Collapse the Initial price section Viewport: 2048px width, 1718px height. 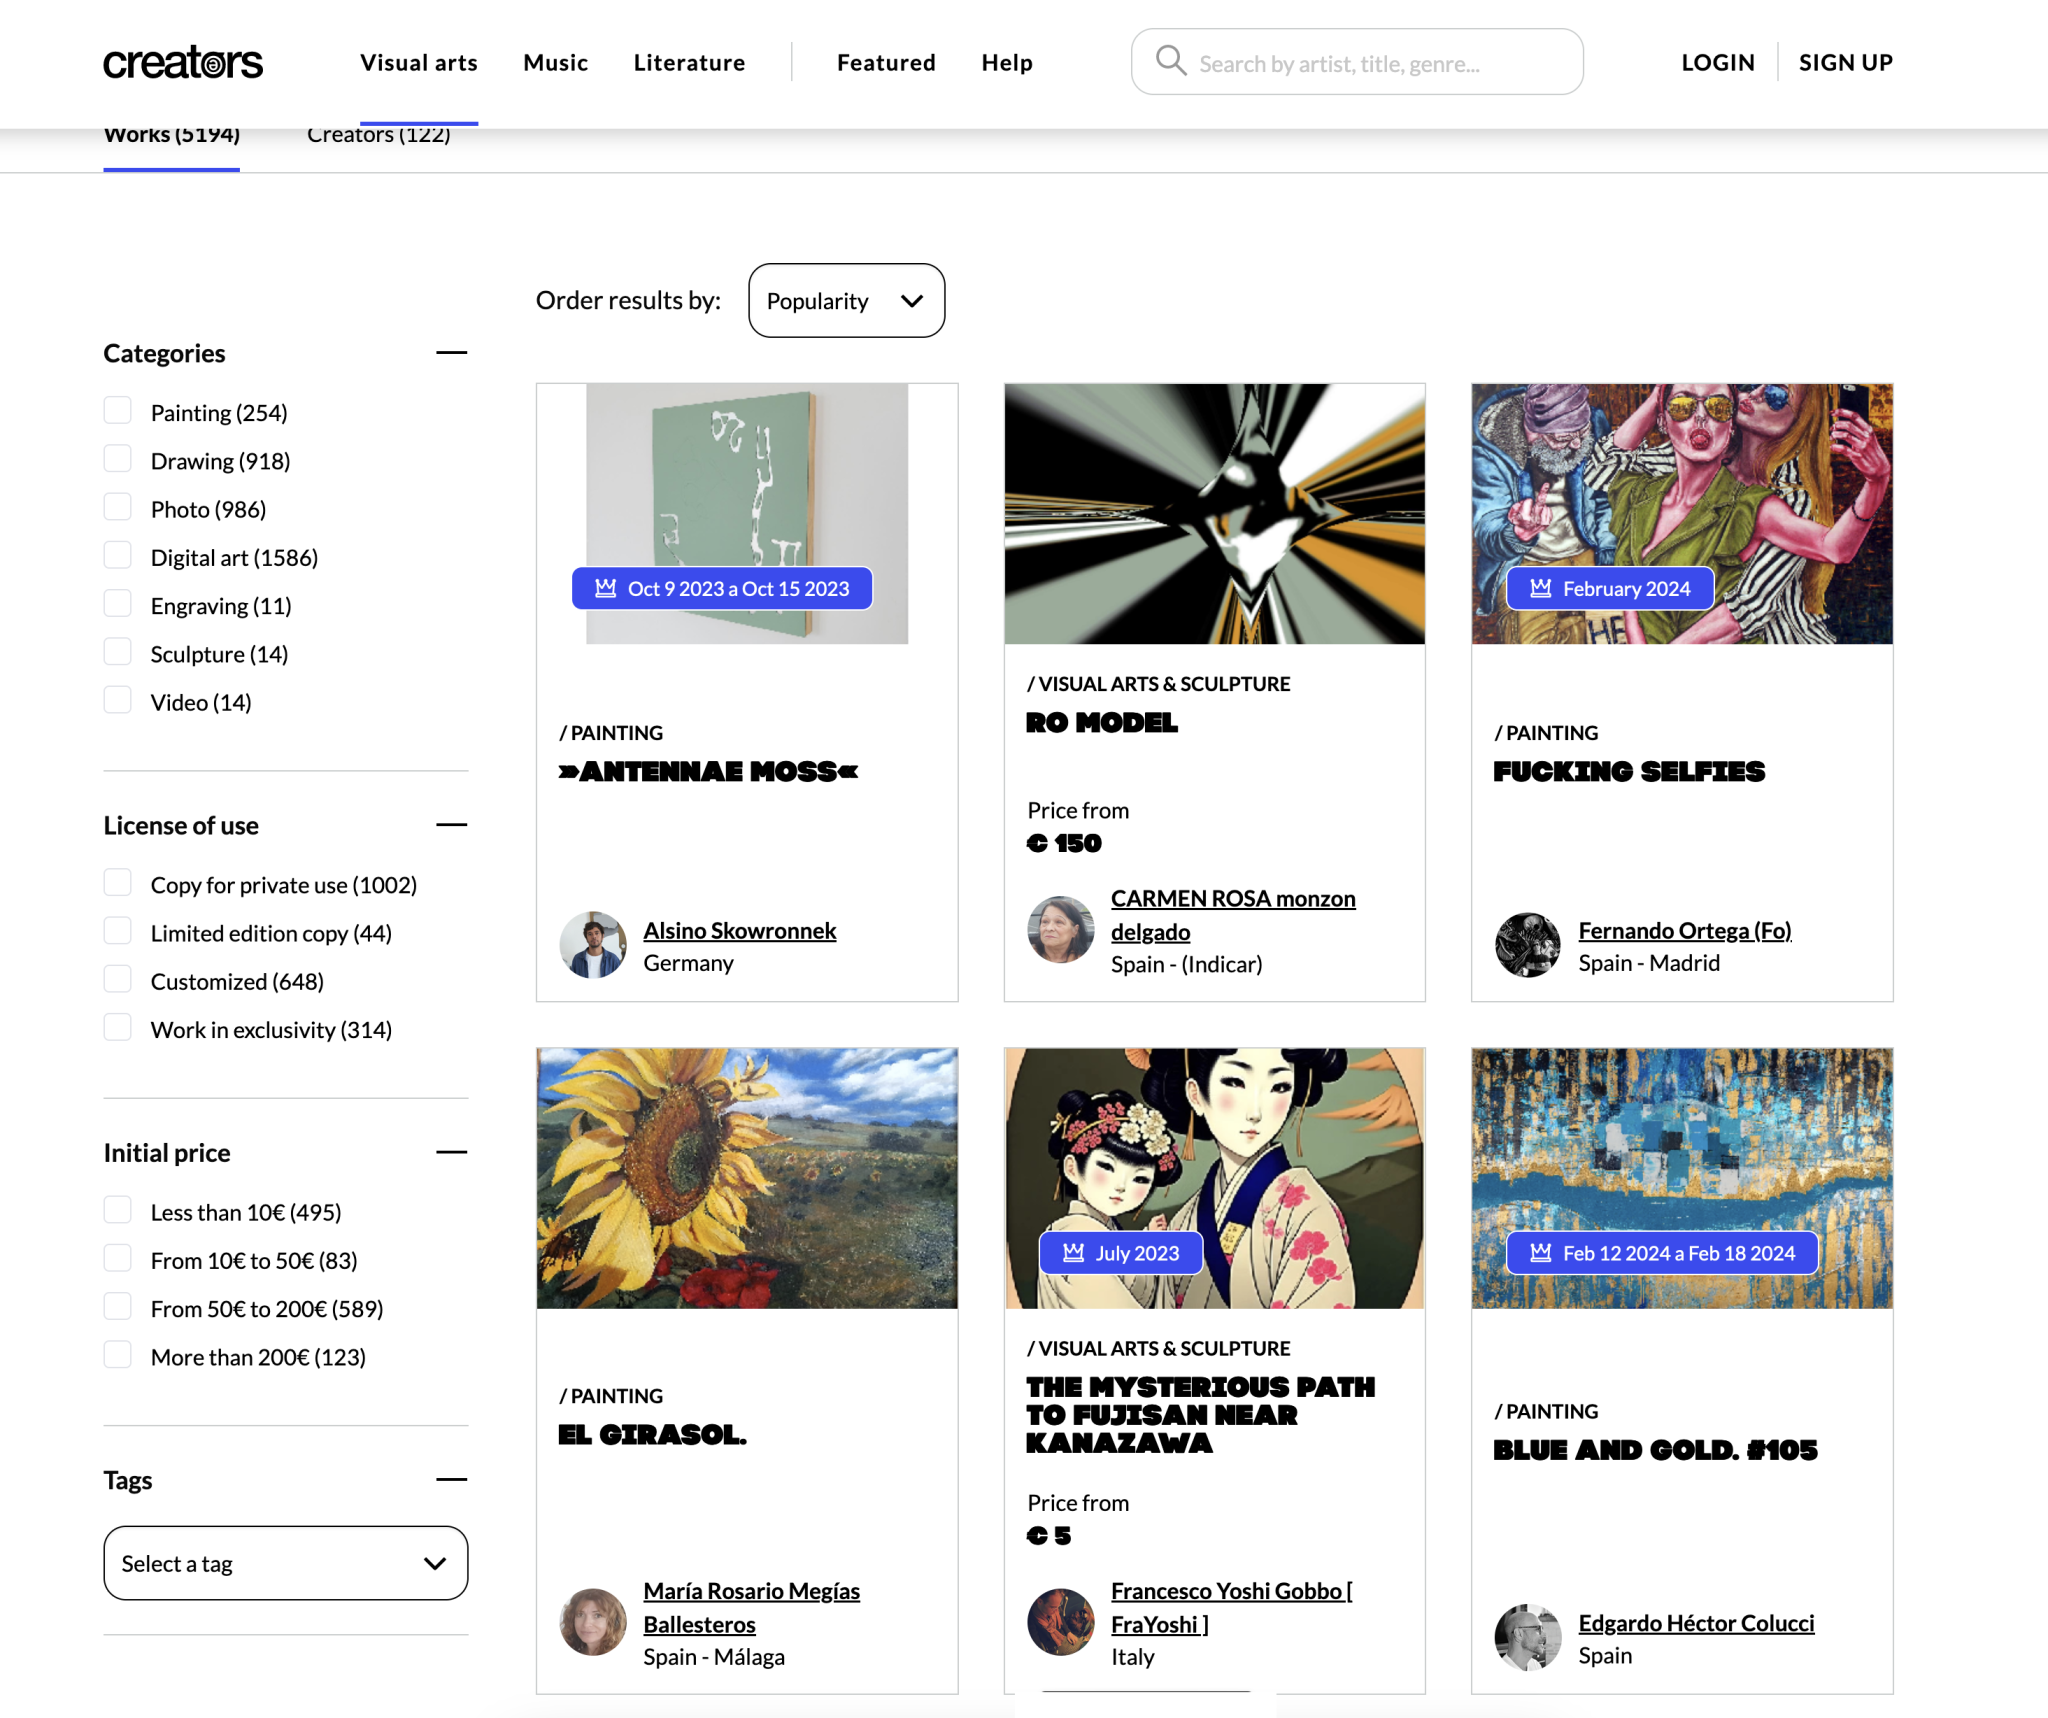pos(452,1151)
